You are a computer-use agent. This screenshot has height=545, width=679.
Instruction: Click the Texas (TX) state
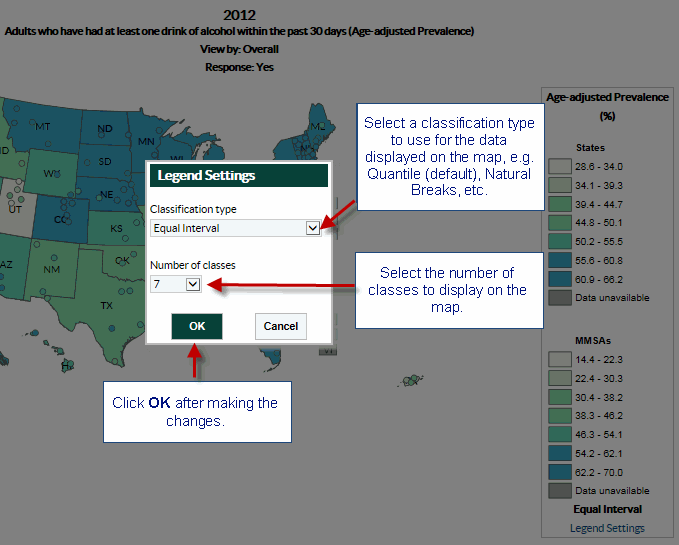(106, 304)
